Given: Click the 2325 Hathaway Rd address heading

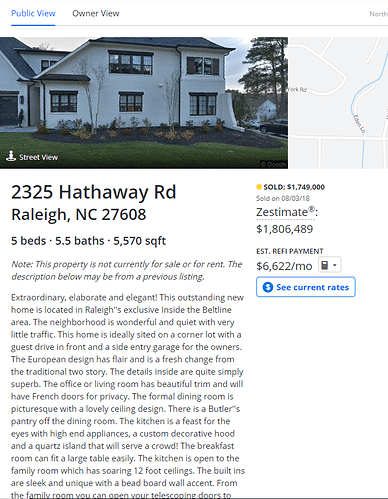Looking at the screenshot, I should [x=94, y=192].
